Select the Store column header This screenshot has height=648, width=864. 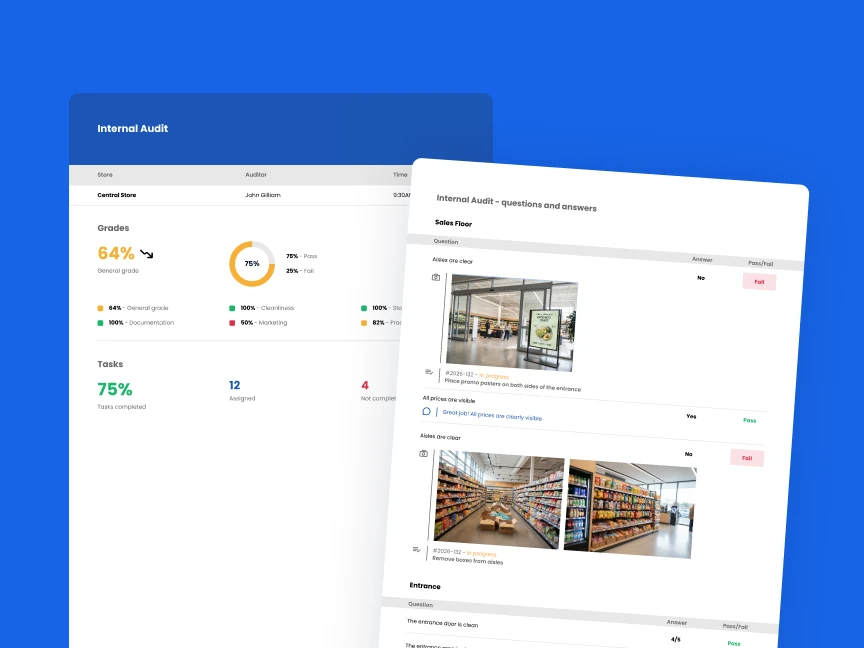pos(105,174)
